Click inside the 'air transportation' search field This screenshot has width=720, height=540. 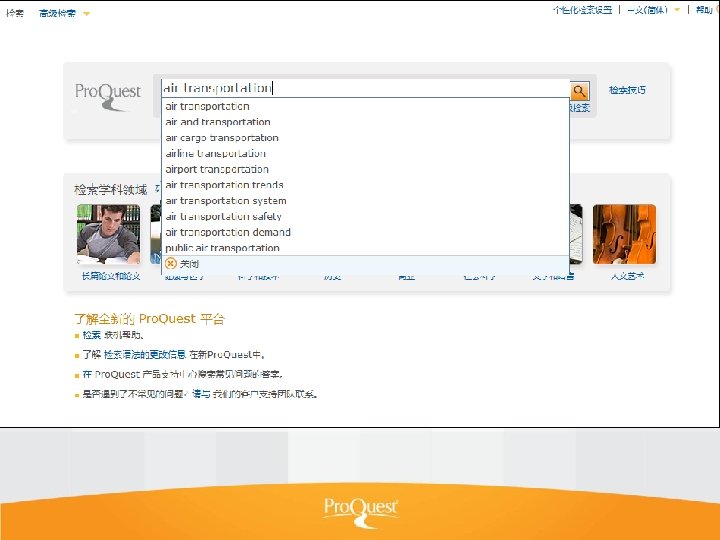tap(366, 88)
